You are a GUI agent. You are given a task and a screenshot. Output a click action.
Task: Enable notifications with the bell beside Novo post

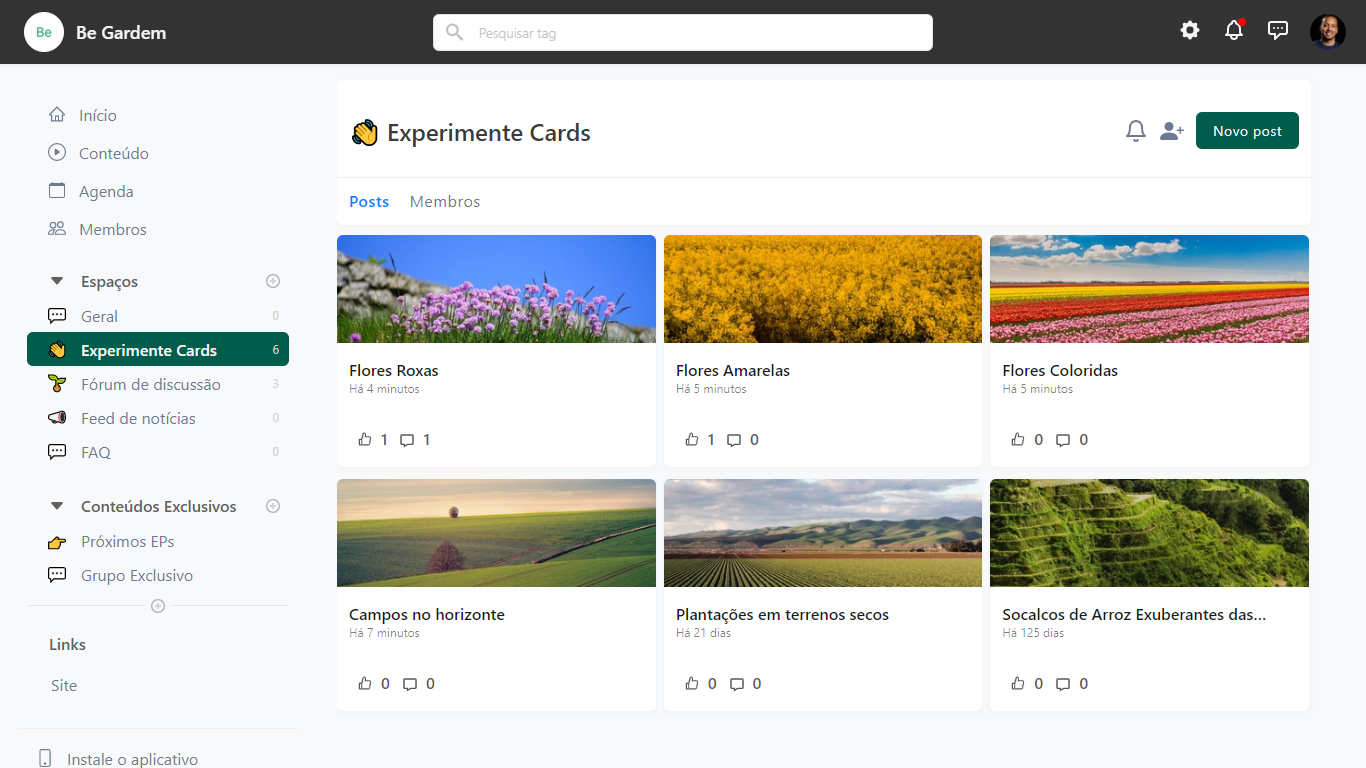tap(1135, 130)
